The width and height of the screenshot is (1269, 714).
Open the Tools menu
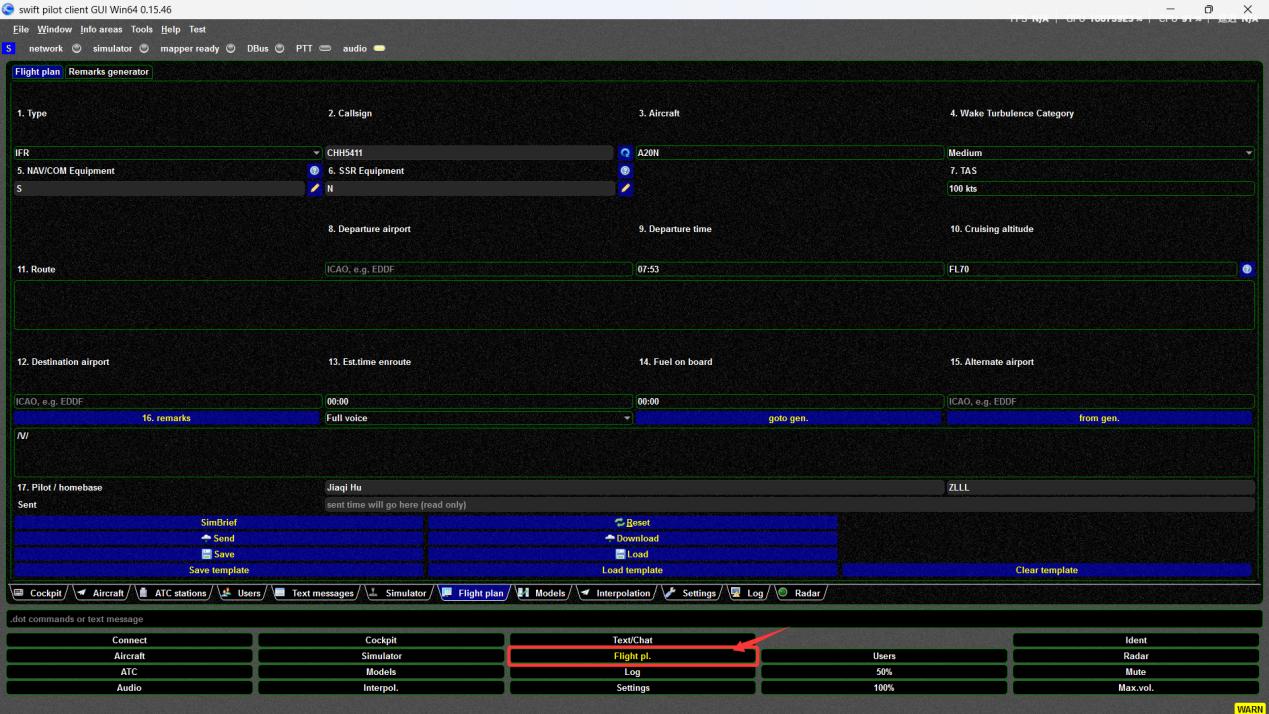[x=142, y=29]
